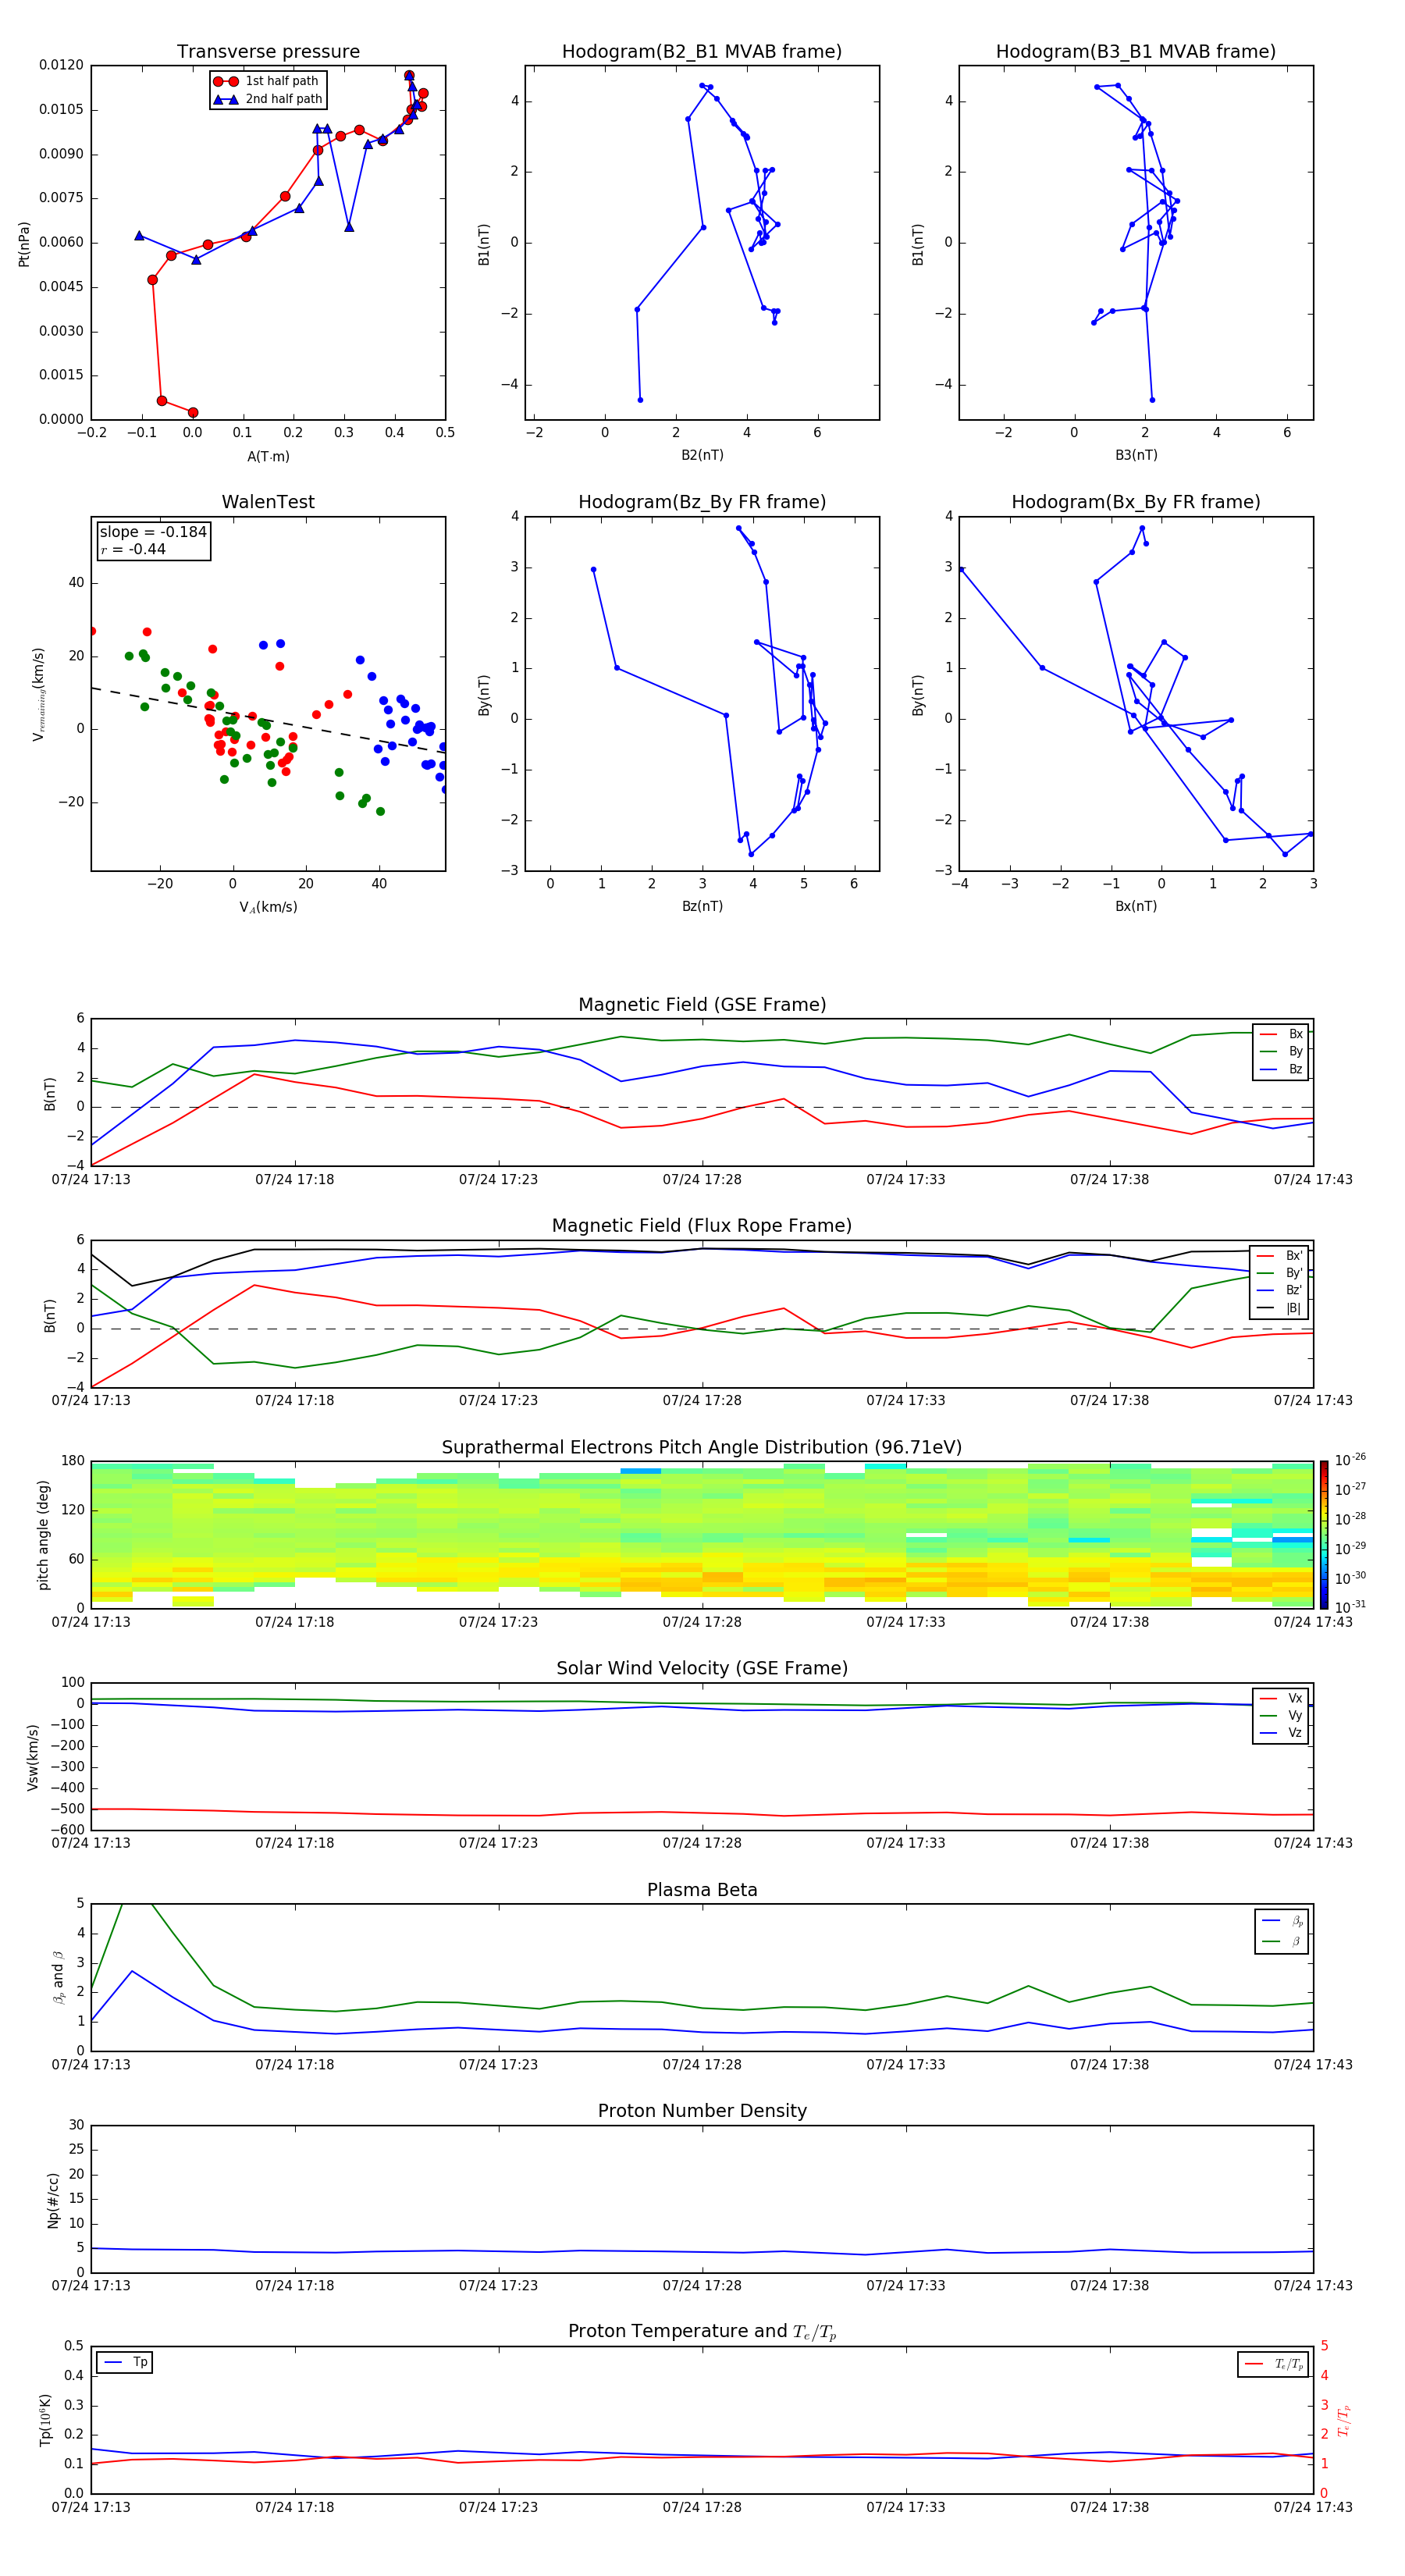Click the "Tp(10^6K)" y-axis label
The height and width of the screenshot is (2576, 1405).
click(x=45, y=2420)
